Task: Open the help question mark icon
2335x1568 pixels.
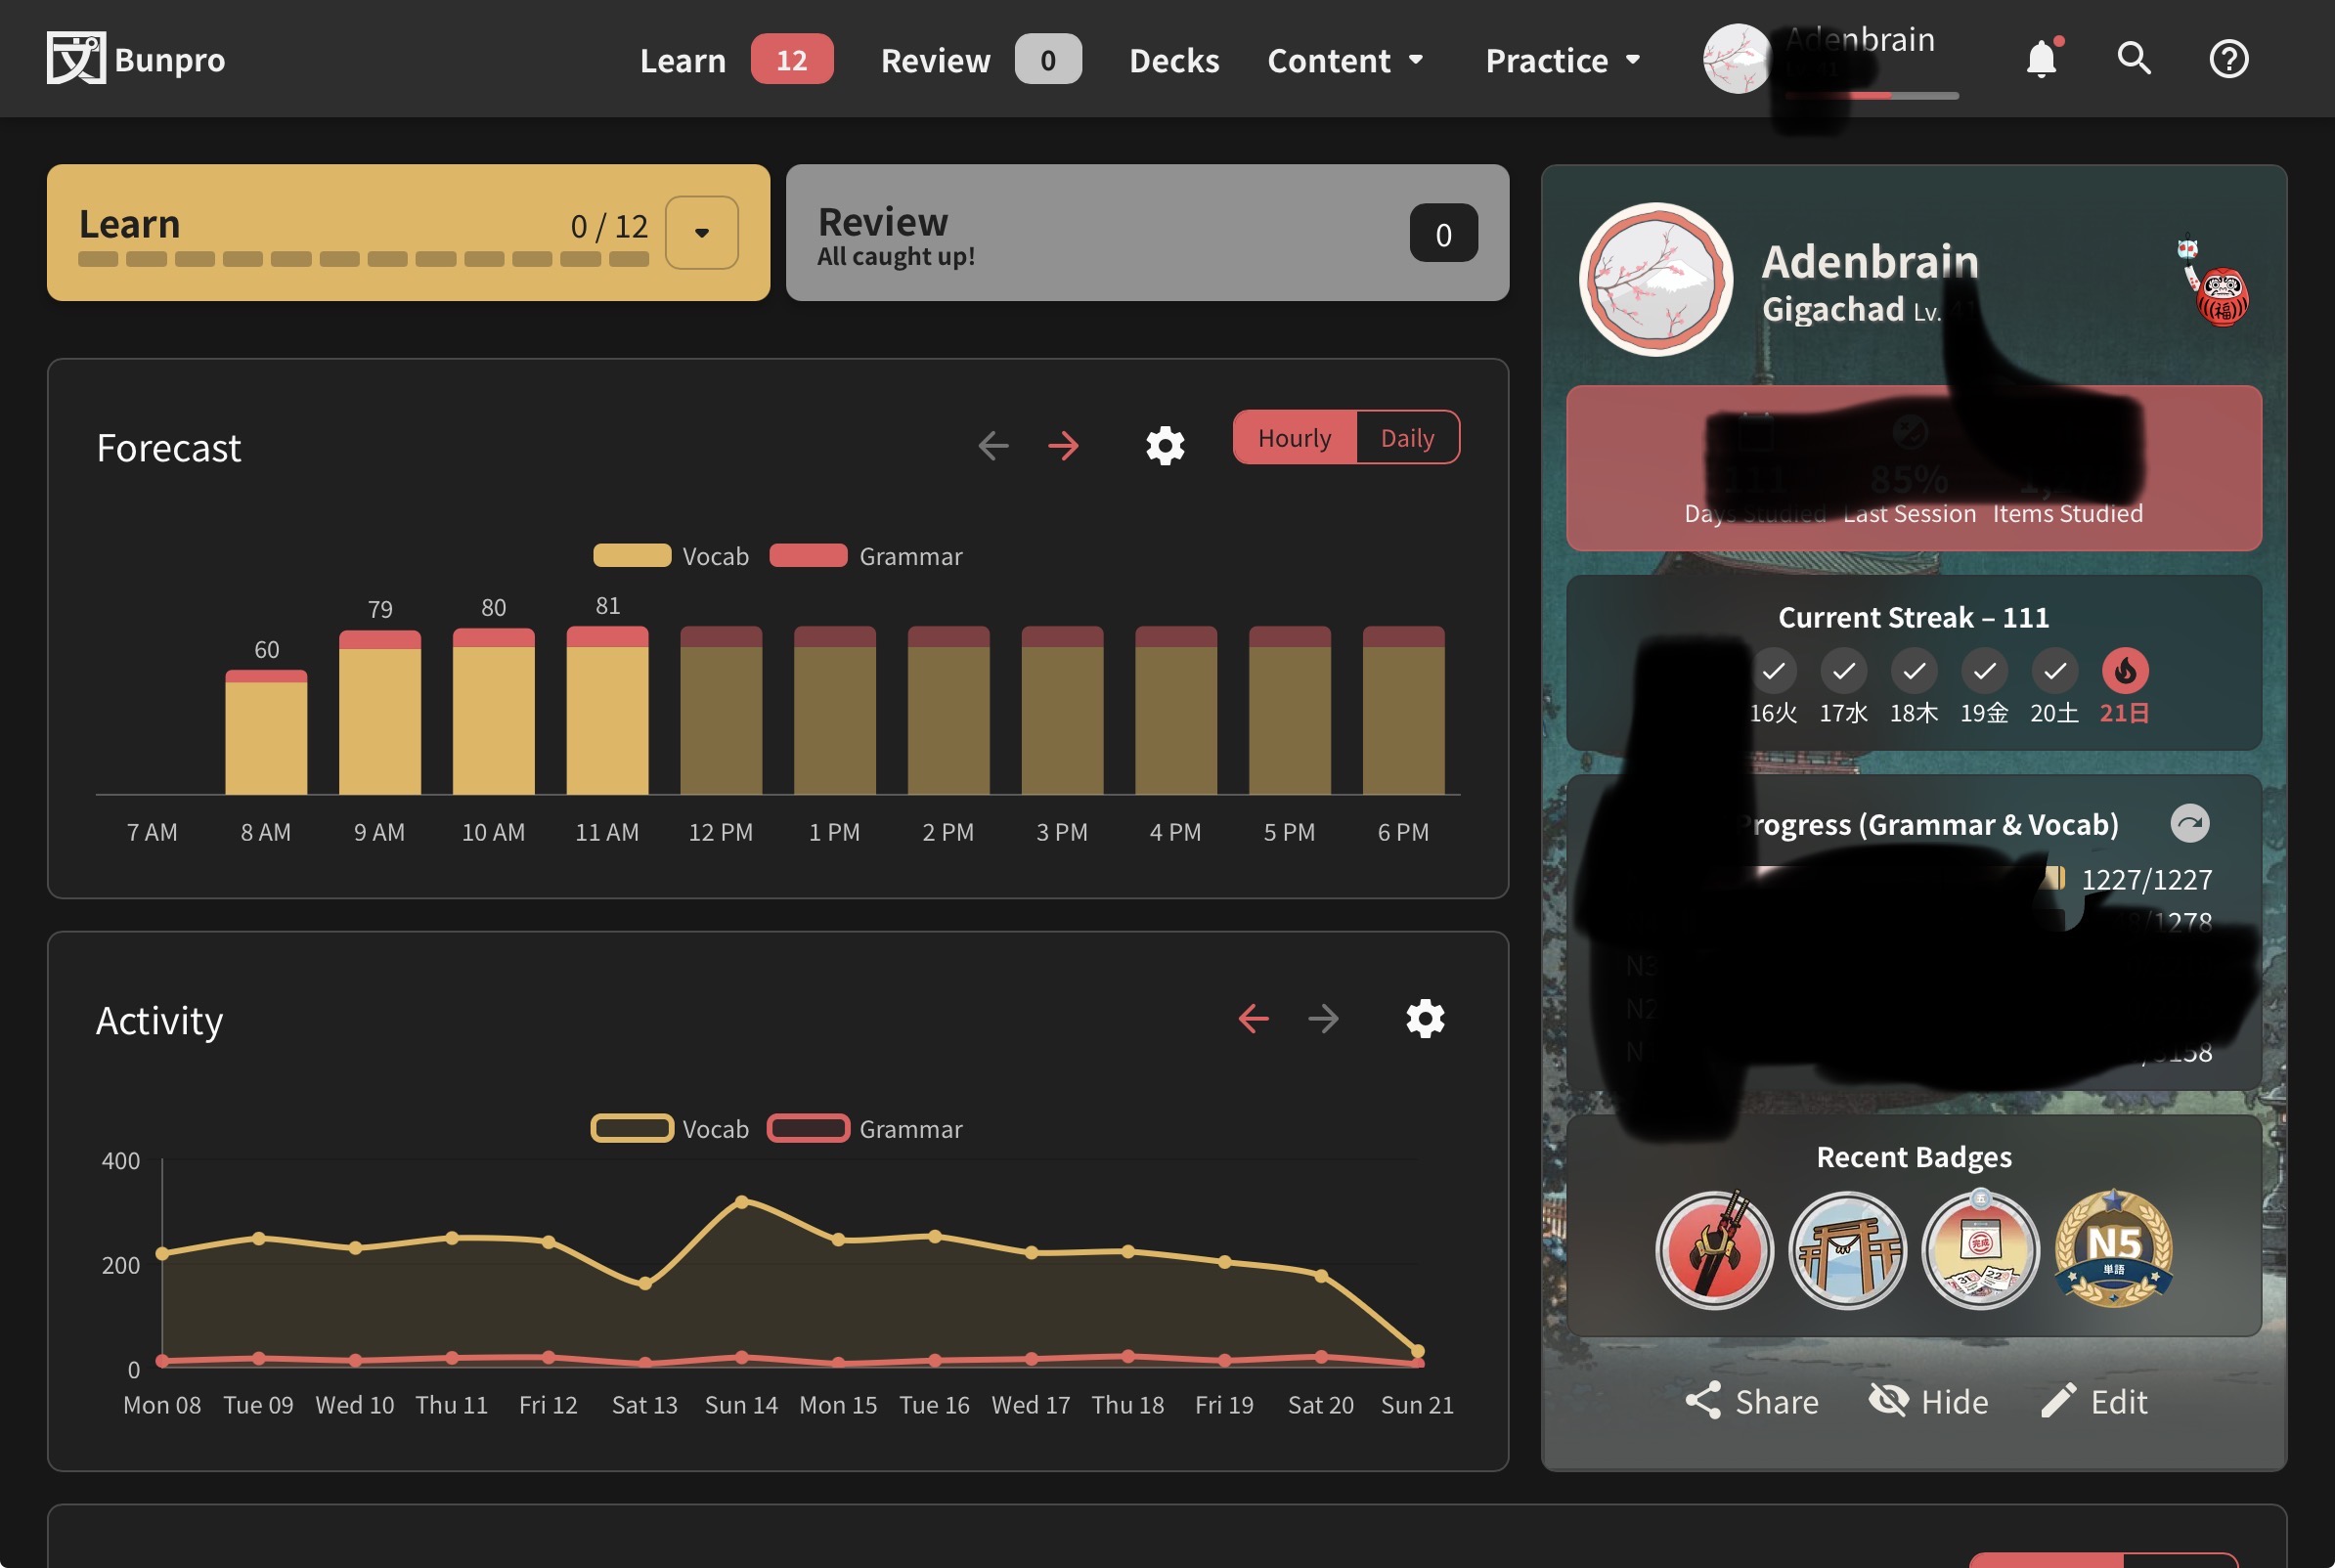Action: click(2228, 59)
